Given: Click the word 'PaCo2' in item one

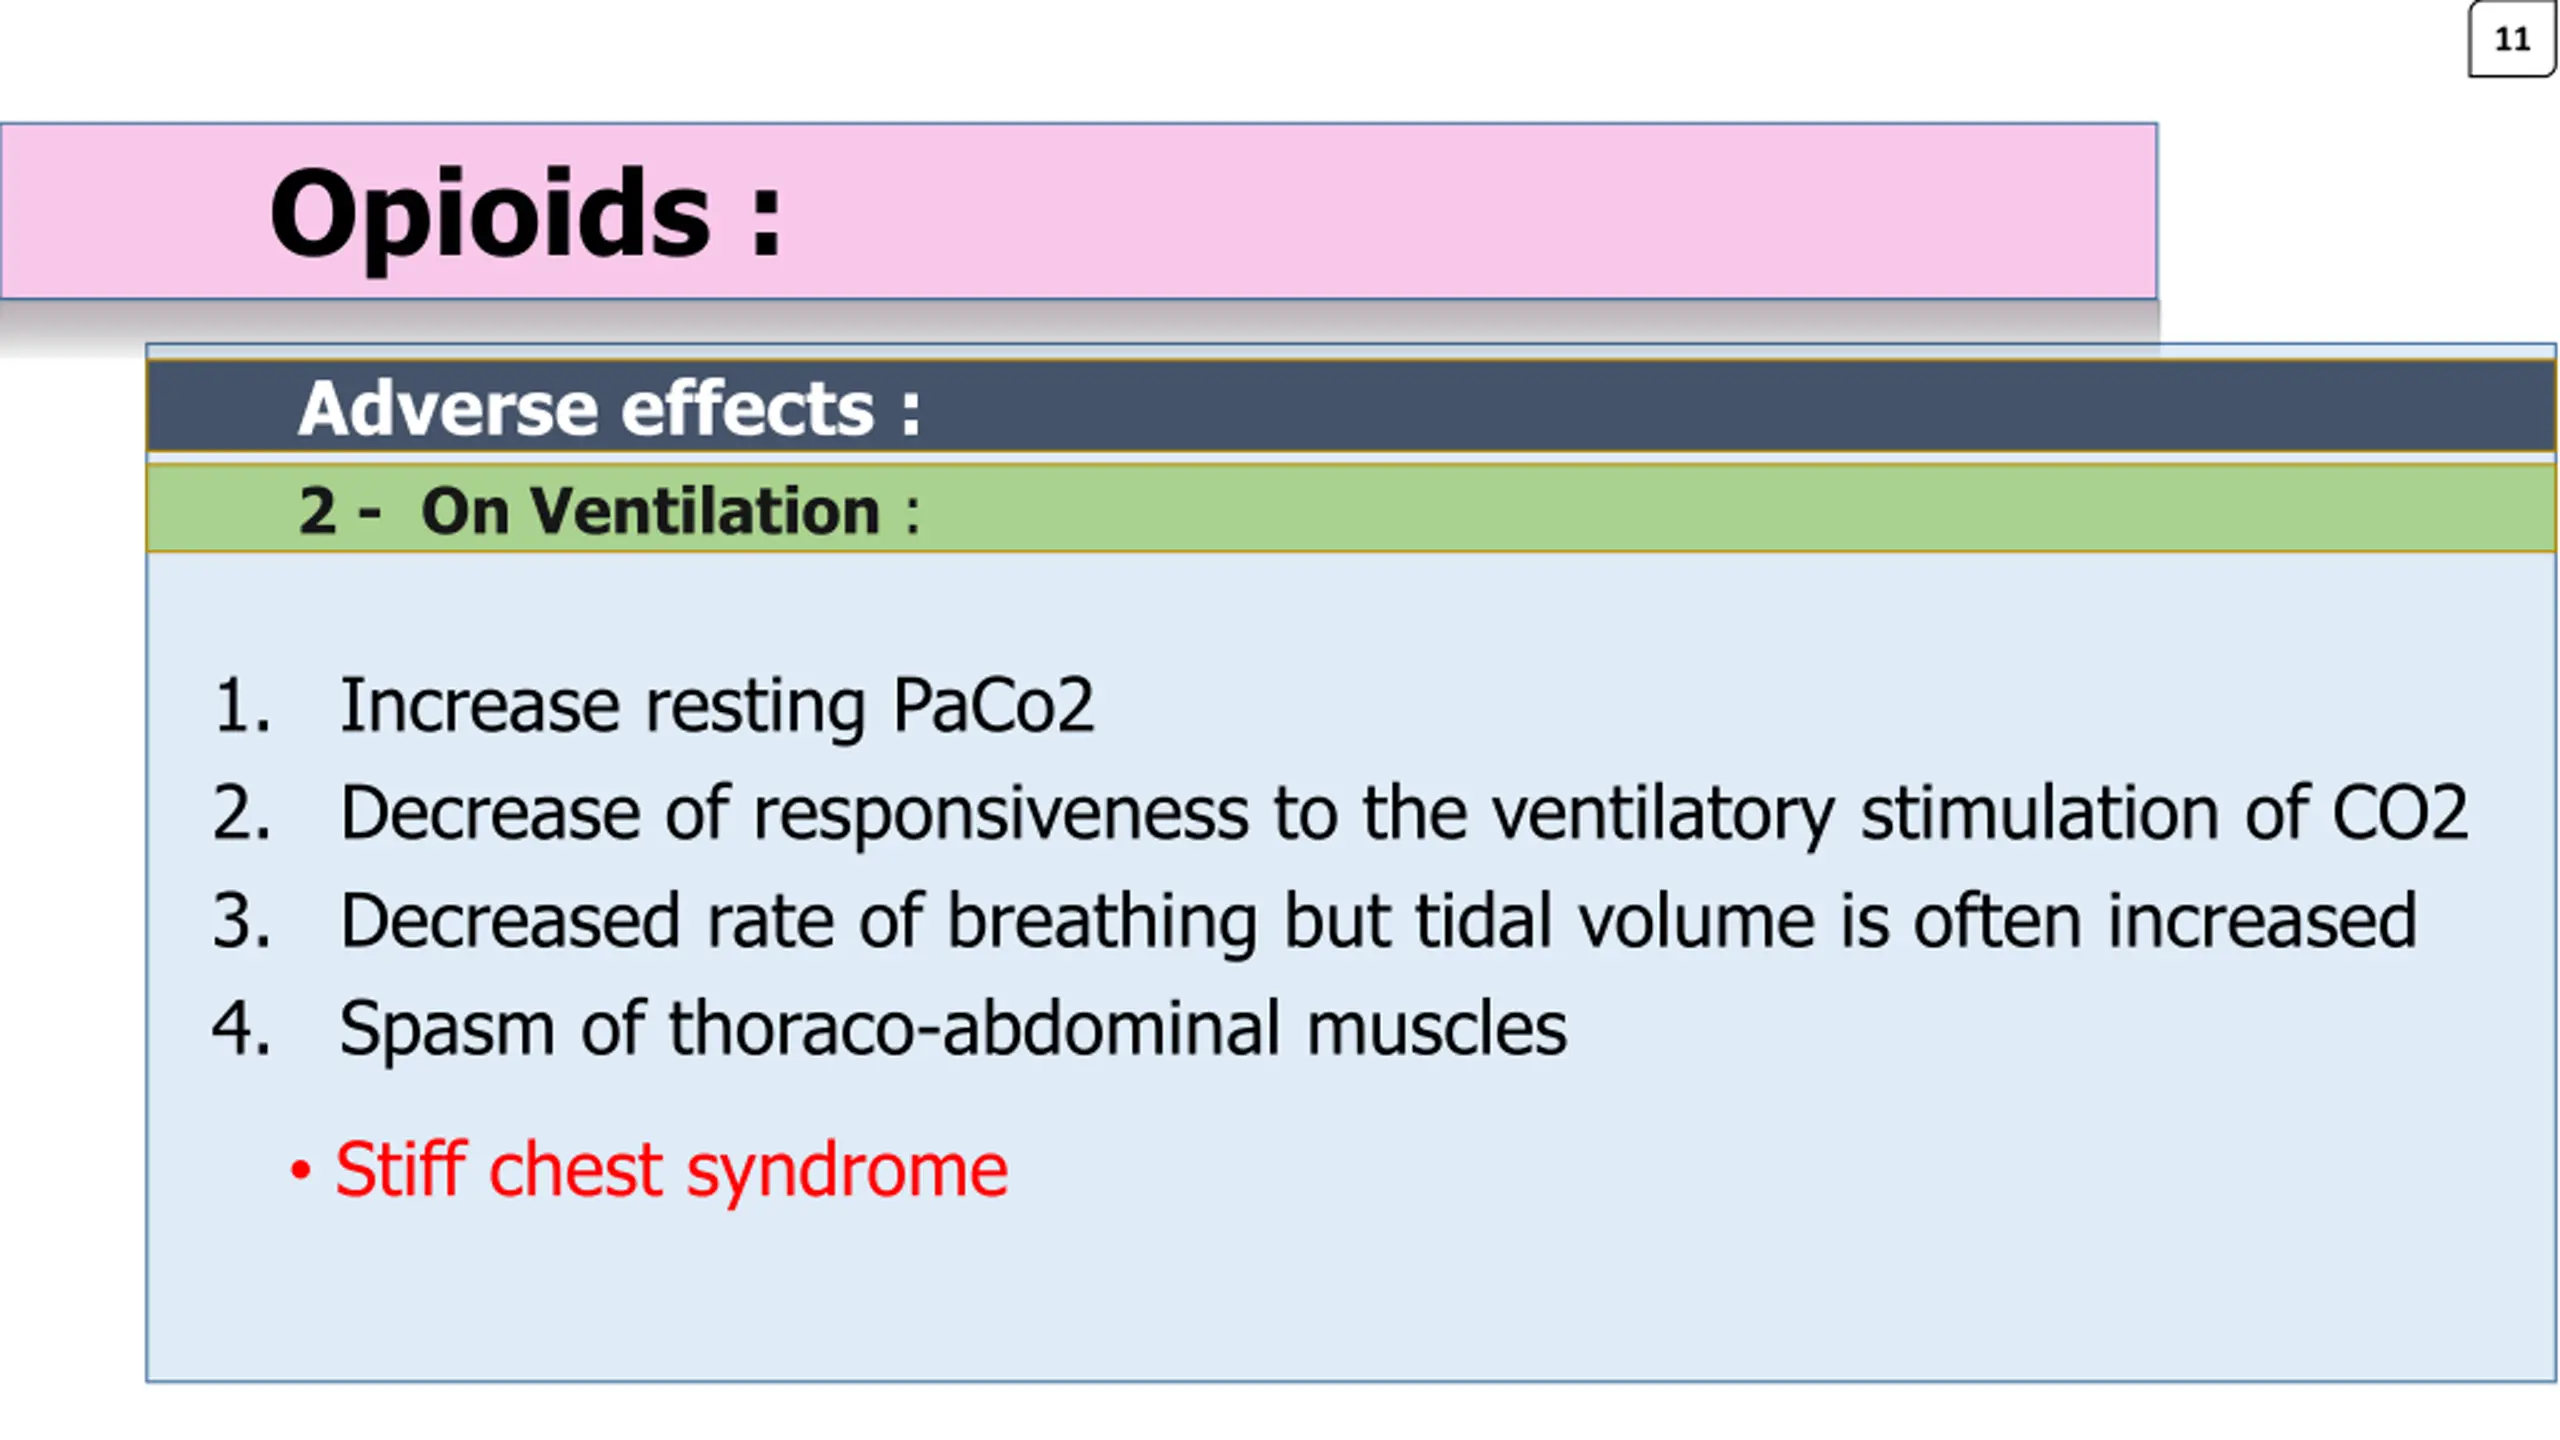Looking at the screenshot, I should click(993, 706).
